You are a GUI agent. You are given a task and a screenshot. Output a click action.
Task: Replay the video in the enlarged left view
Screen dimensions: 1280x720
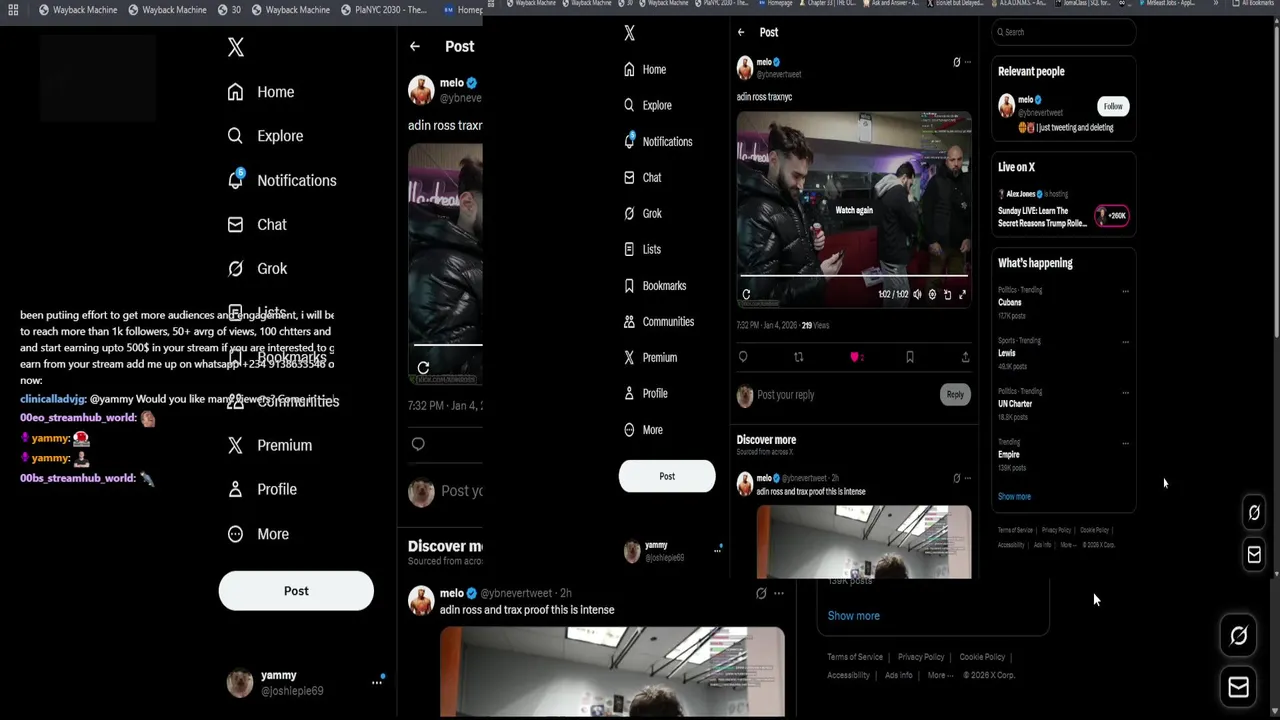(x=423, y=368)
